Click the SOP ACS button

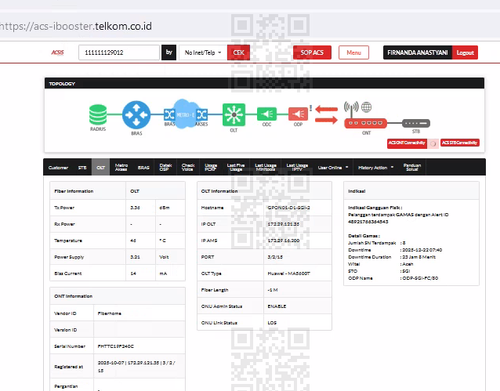click(x=312, y=53)
